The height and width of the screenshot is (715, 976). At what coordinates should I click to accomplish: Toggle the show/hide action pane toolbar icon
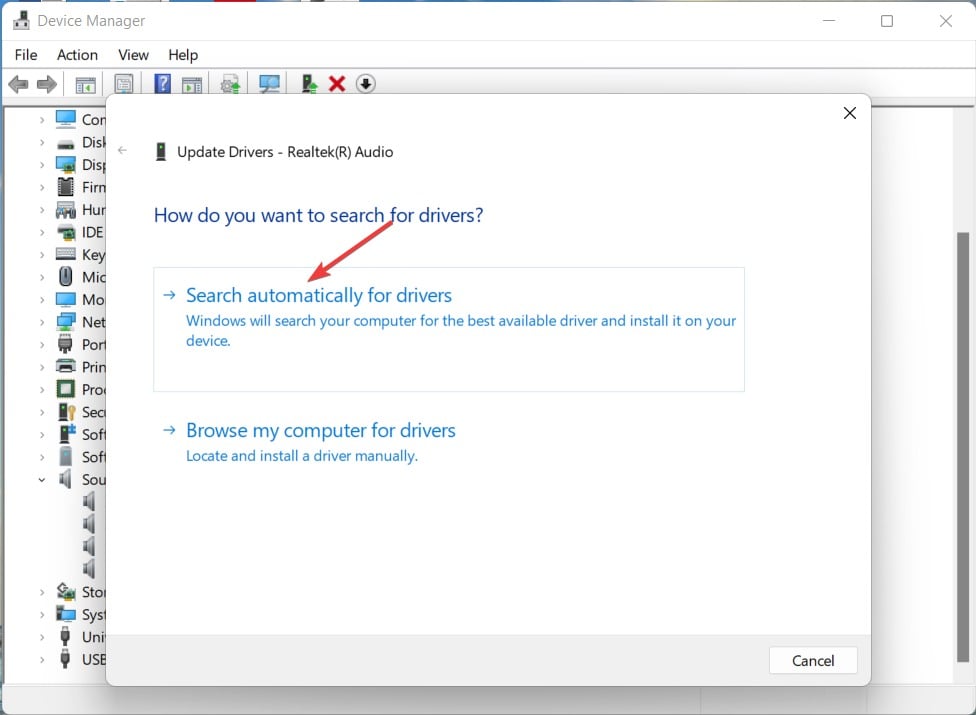(192, 85)
